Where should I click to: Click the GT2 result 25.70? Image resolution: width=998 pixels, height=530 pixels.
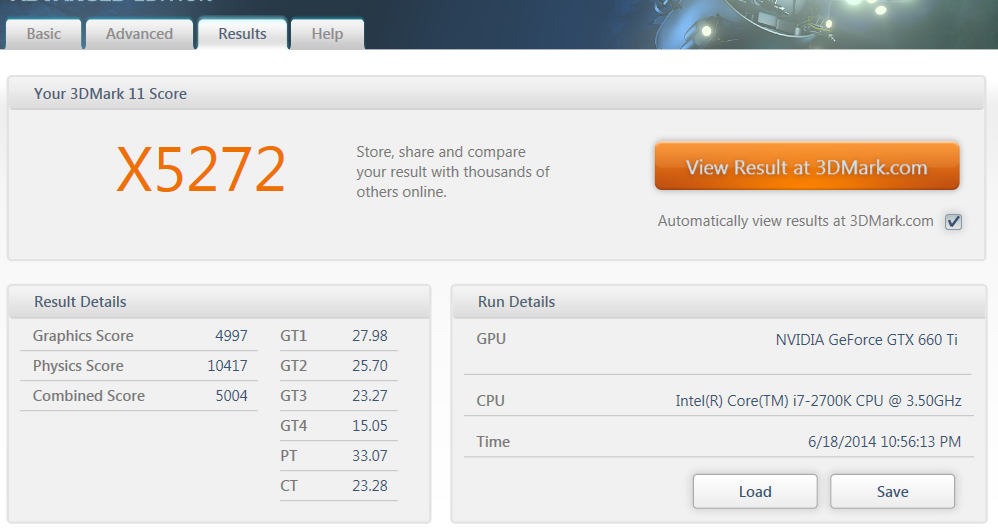point(370,366)
